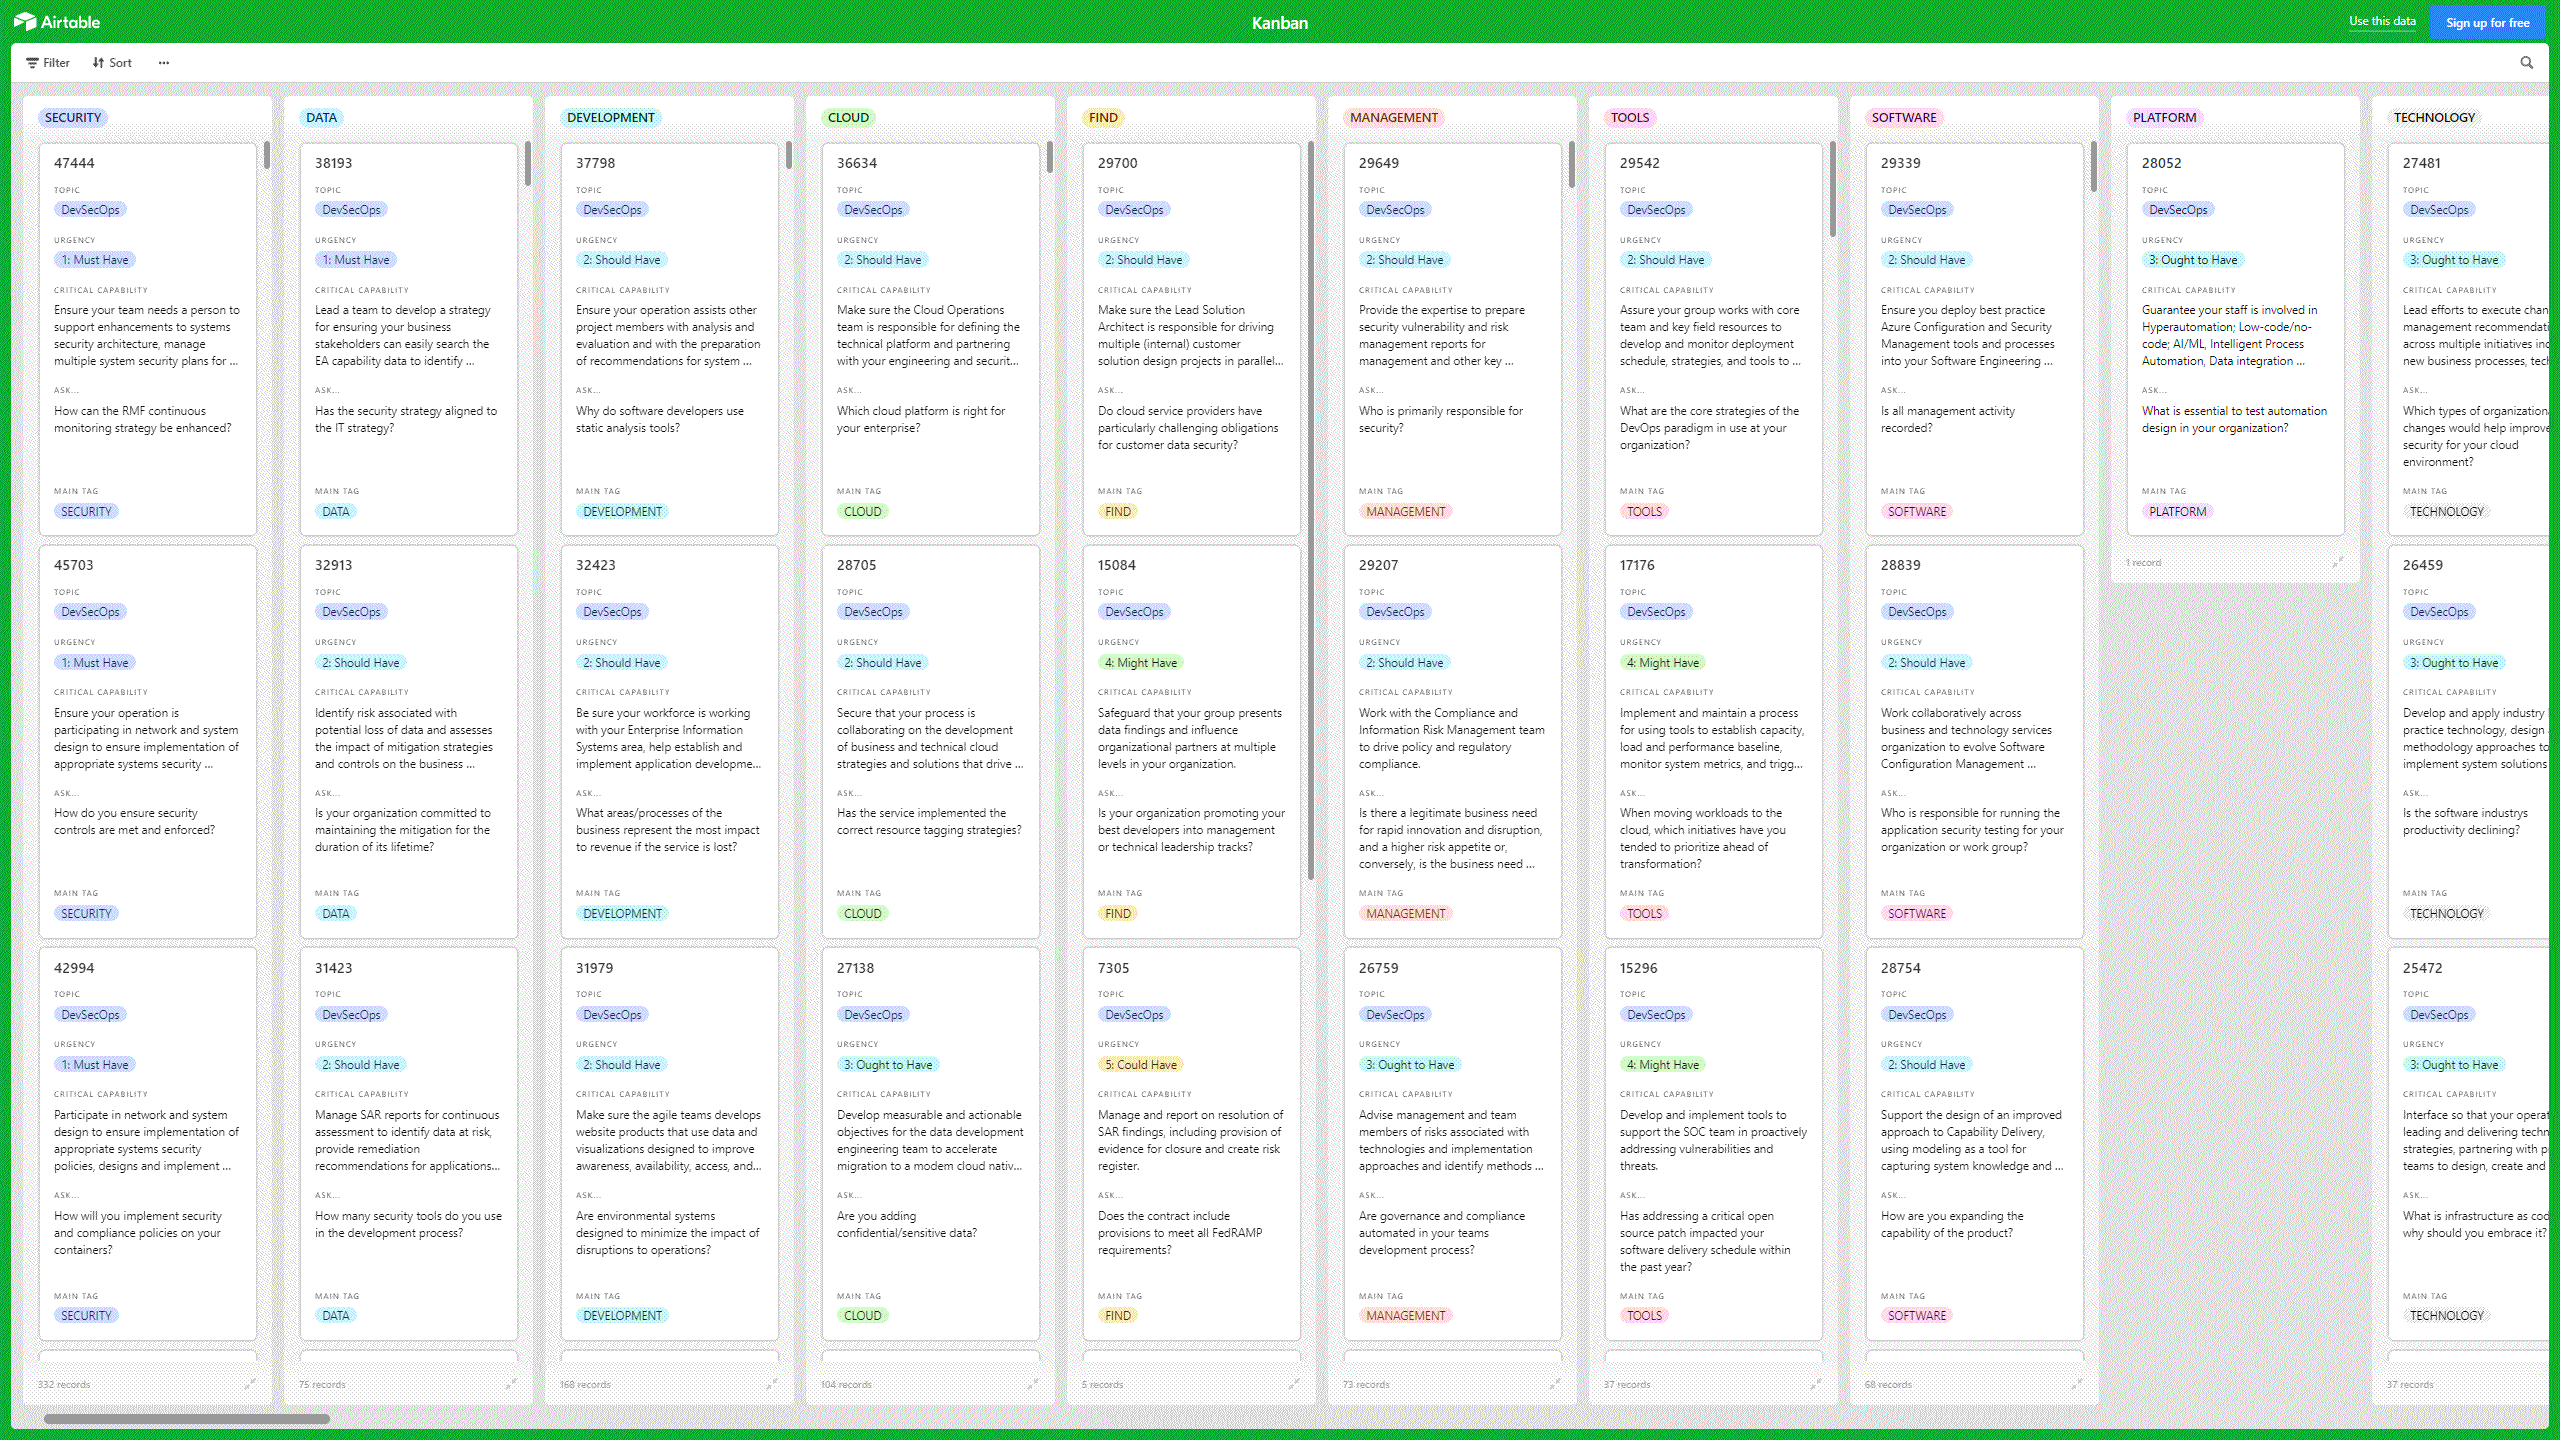This screenshot has width=2560, height=1440.
Task: Click '5: Could Have' urgency on card 7305
Action: pyautogui.click(x=1141, y=1064)
